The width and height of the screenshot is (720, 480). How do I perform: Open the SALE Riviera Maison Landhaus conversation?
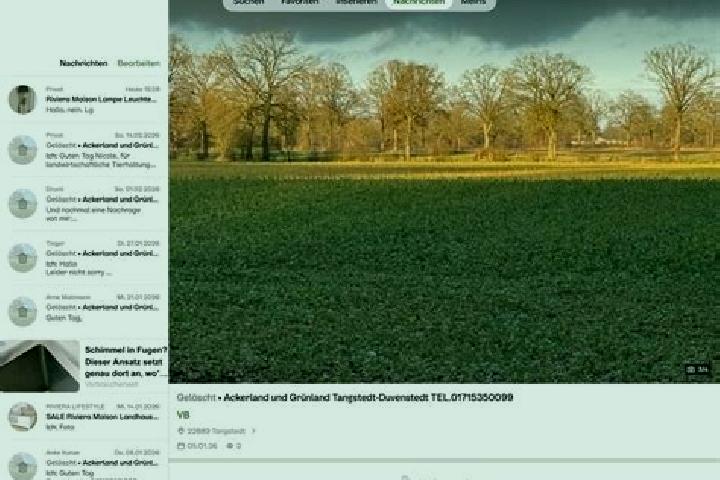coord(84,417)
